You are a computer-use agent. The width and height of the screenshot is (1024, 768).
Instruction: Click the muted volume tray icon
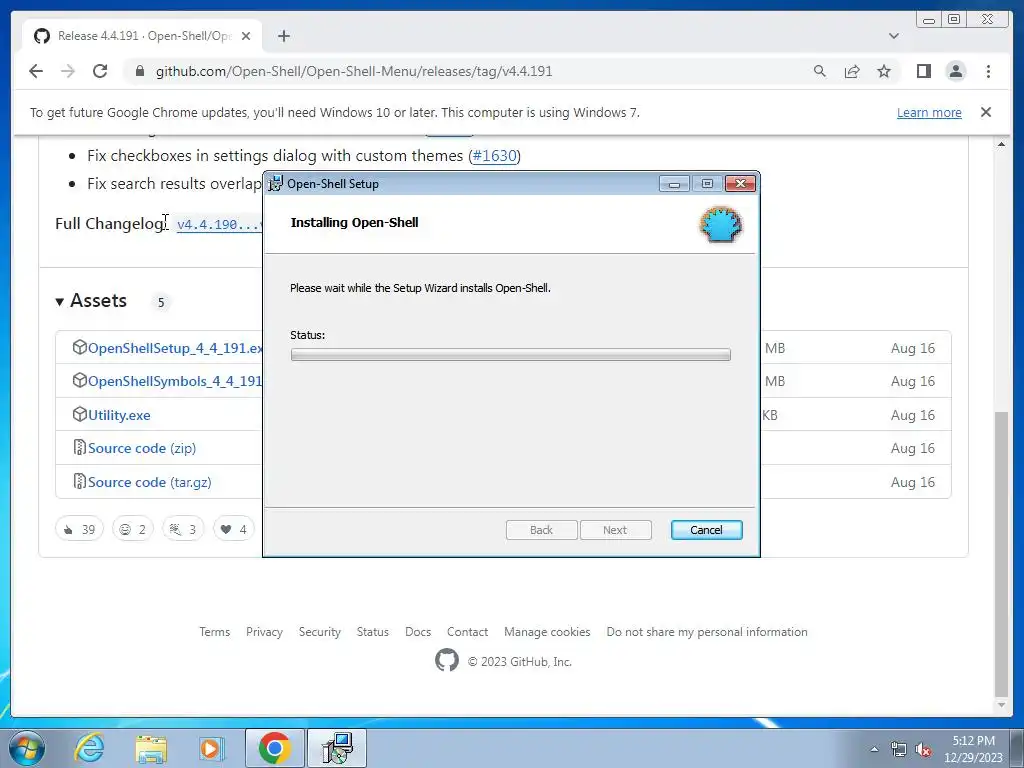pyautogui.click(x=923, y=750)
